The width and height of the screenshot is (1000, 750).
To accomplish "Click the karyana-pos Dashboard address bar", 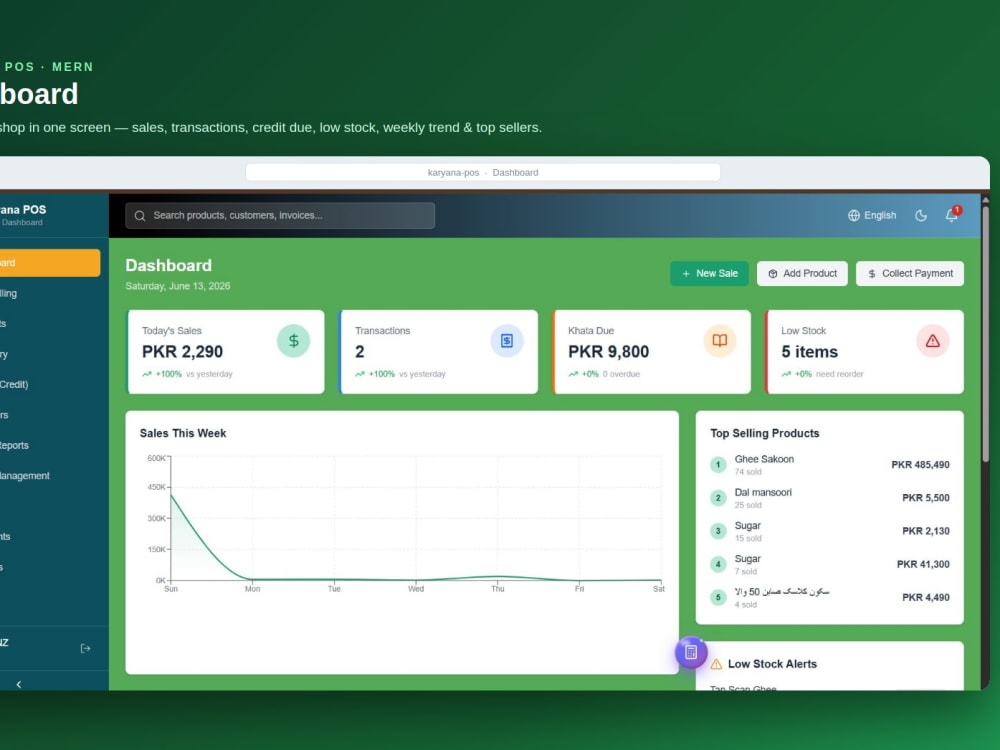I will click(x=483, y=172).
